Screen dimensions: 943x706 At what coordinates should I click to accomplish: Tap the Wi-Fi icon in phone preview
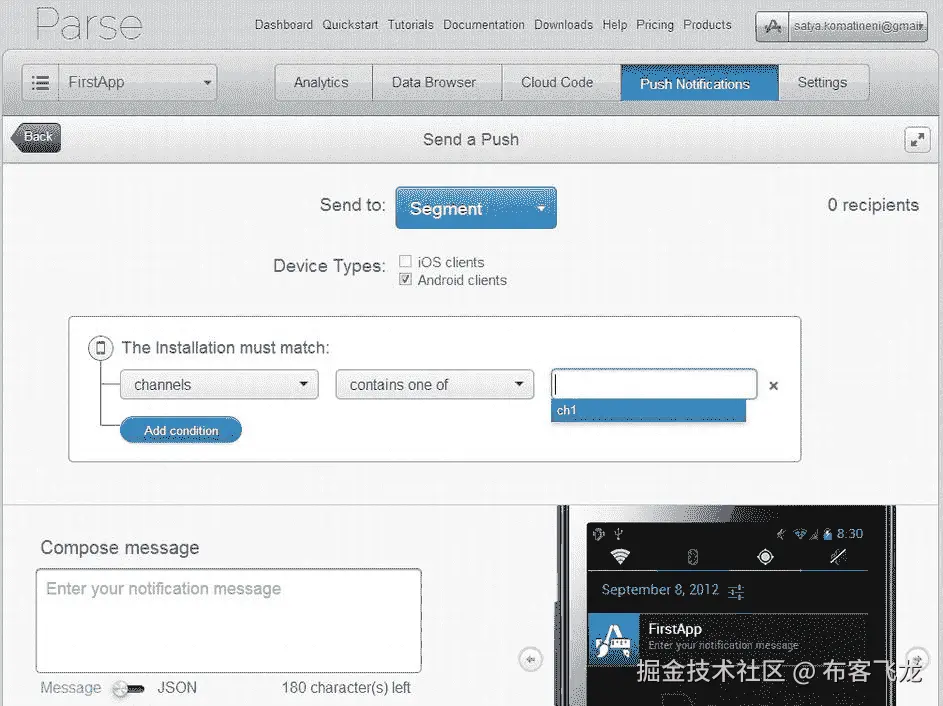(620, 556)
